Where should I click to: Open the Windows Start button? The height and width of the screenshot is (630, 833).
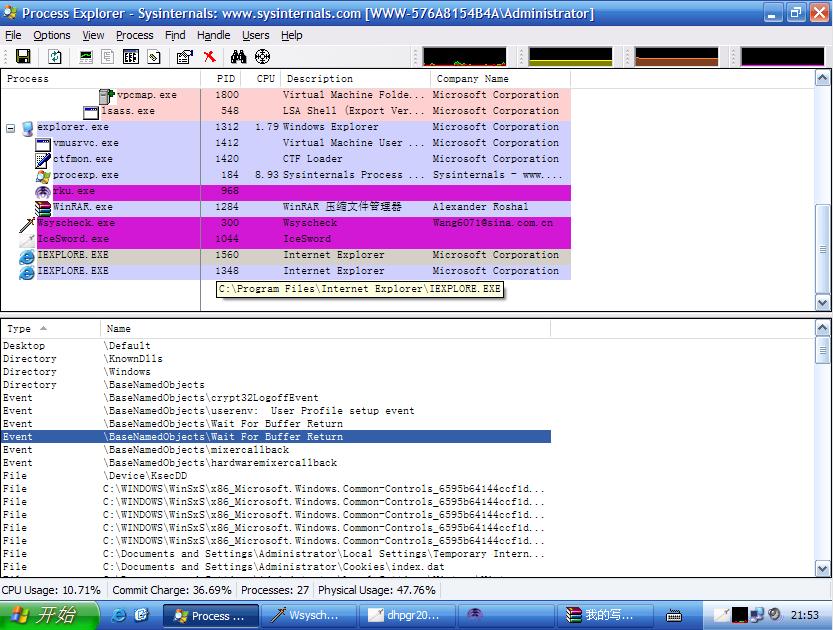49,615
